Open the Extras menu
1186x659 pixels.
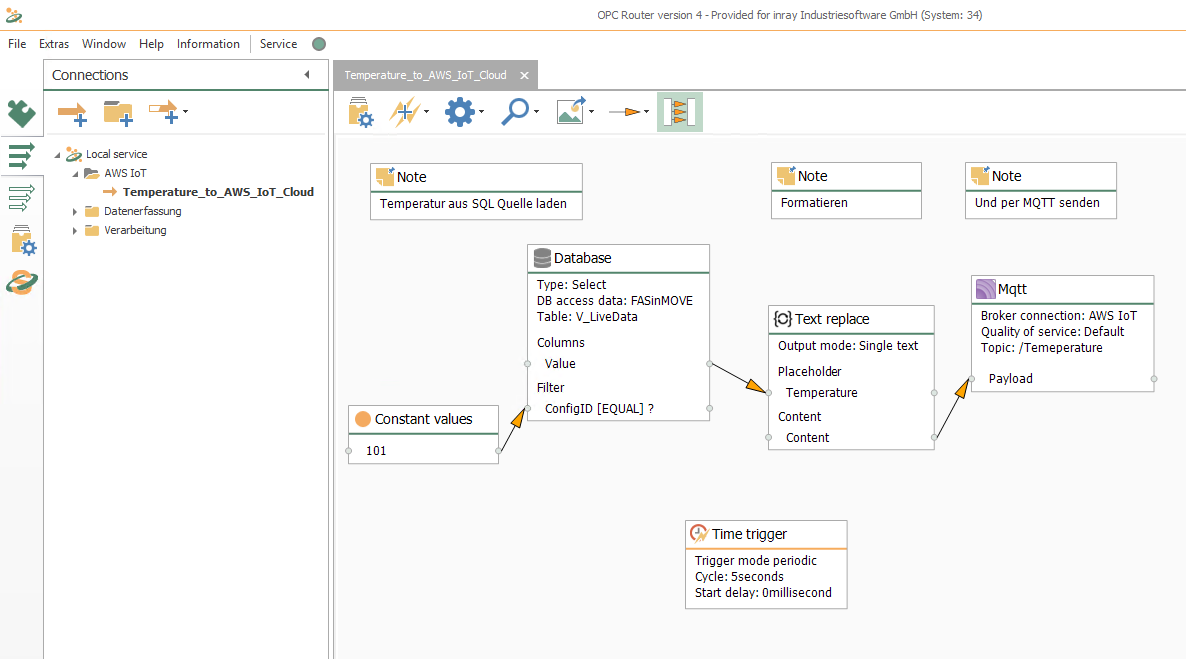point(53,44)
